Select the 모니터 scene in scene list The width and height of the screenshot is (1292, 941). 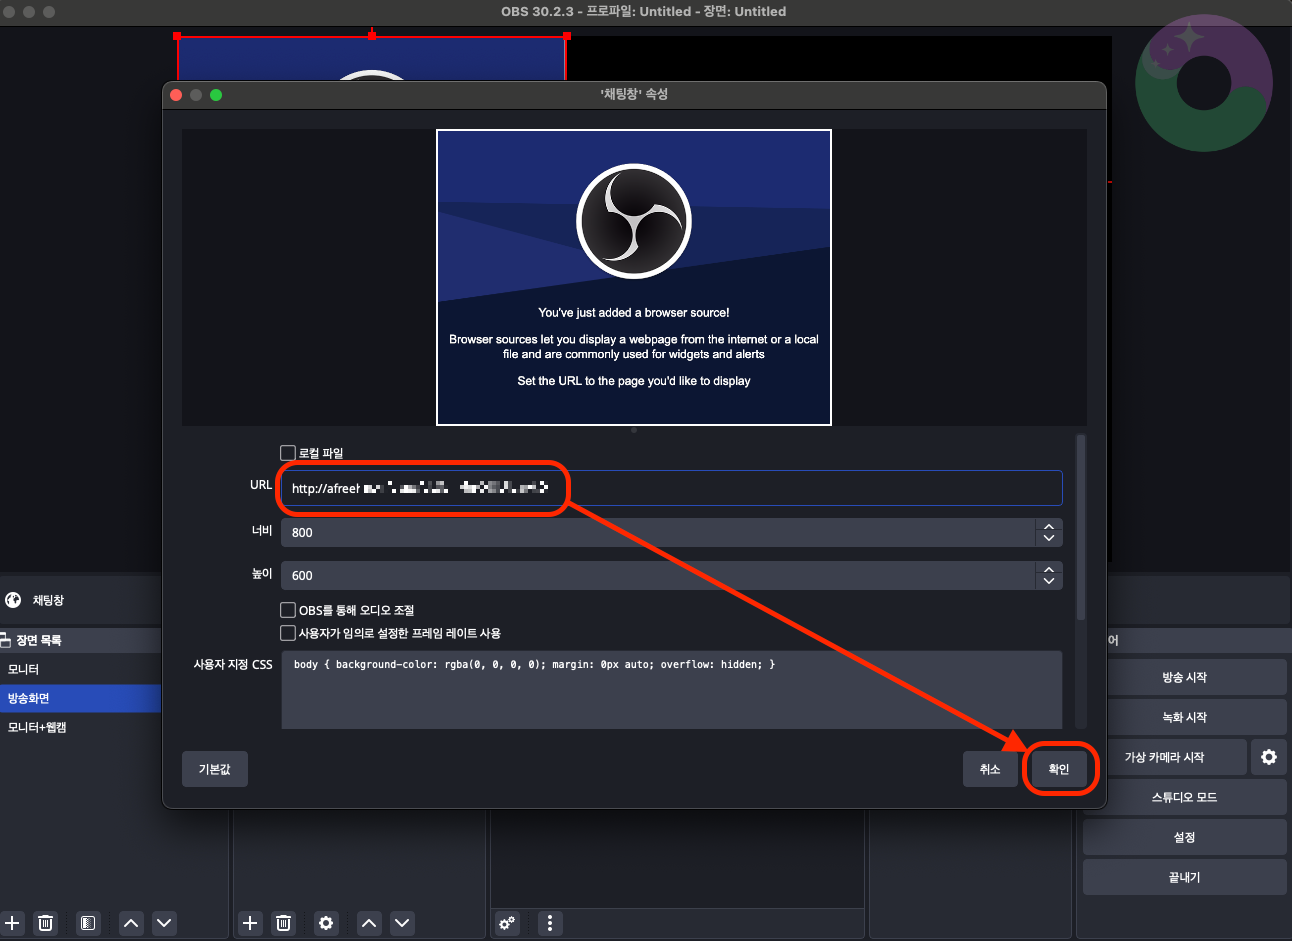80,669
